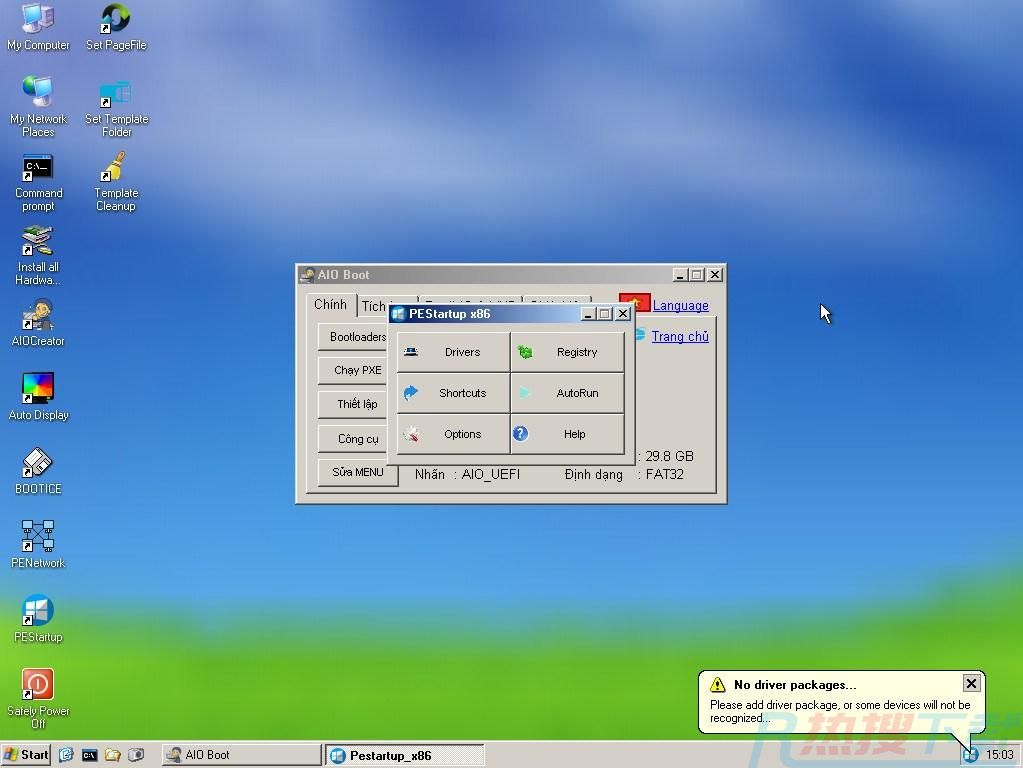
Task: Click the No driver packages notification text
Action: tap(795, 685)
